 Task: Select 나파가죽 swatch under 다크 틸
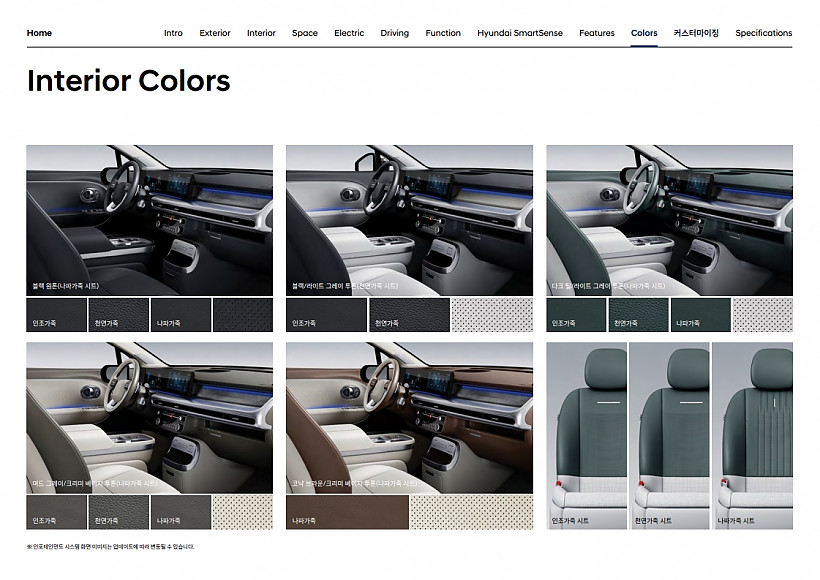coord(701,315)
